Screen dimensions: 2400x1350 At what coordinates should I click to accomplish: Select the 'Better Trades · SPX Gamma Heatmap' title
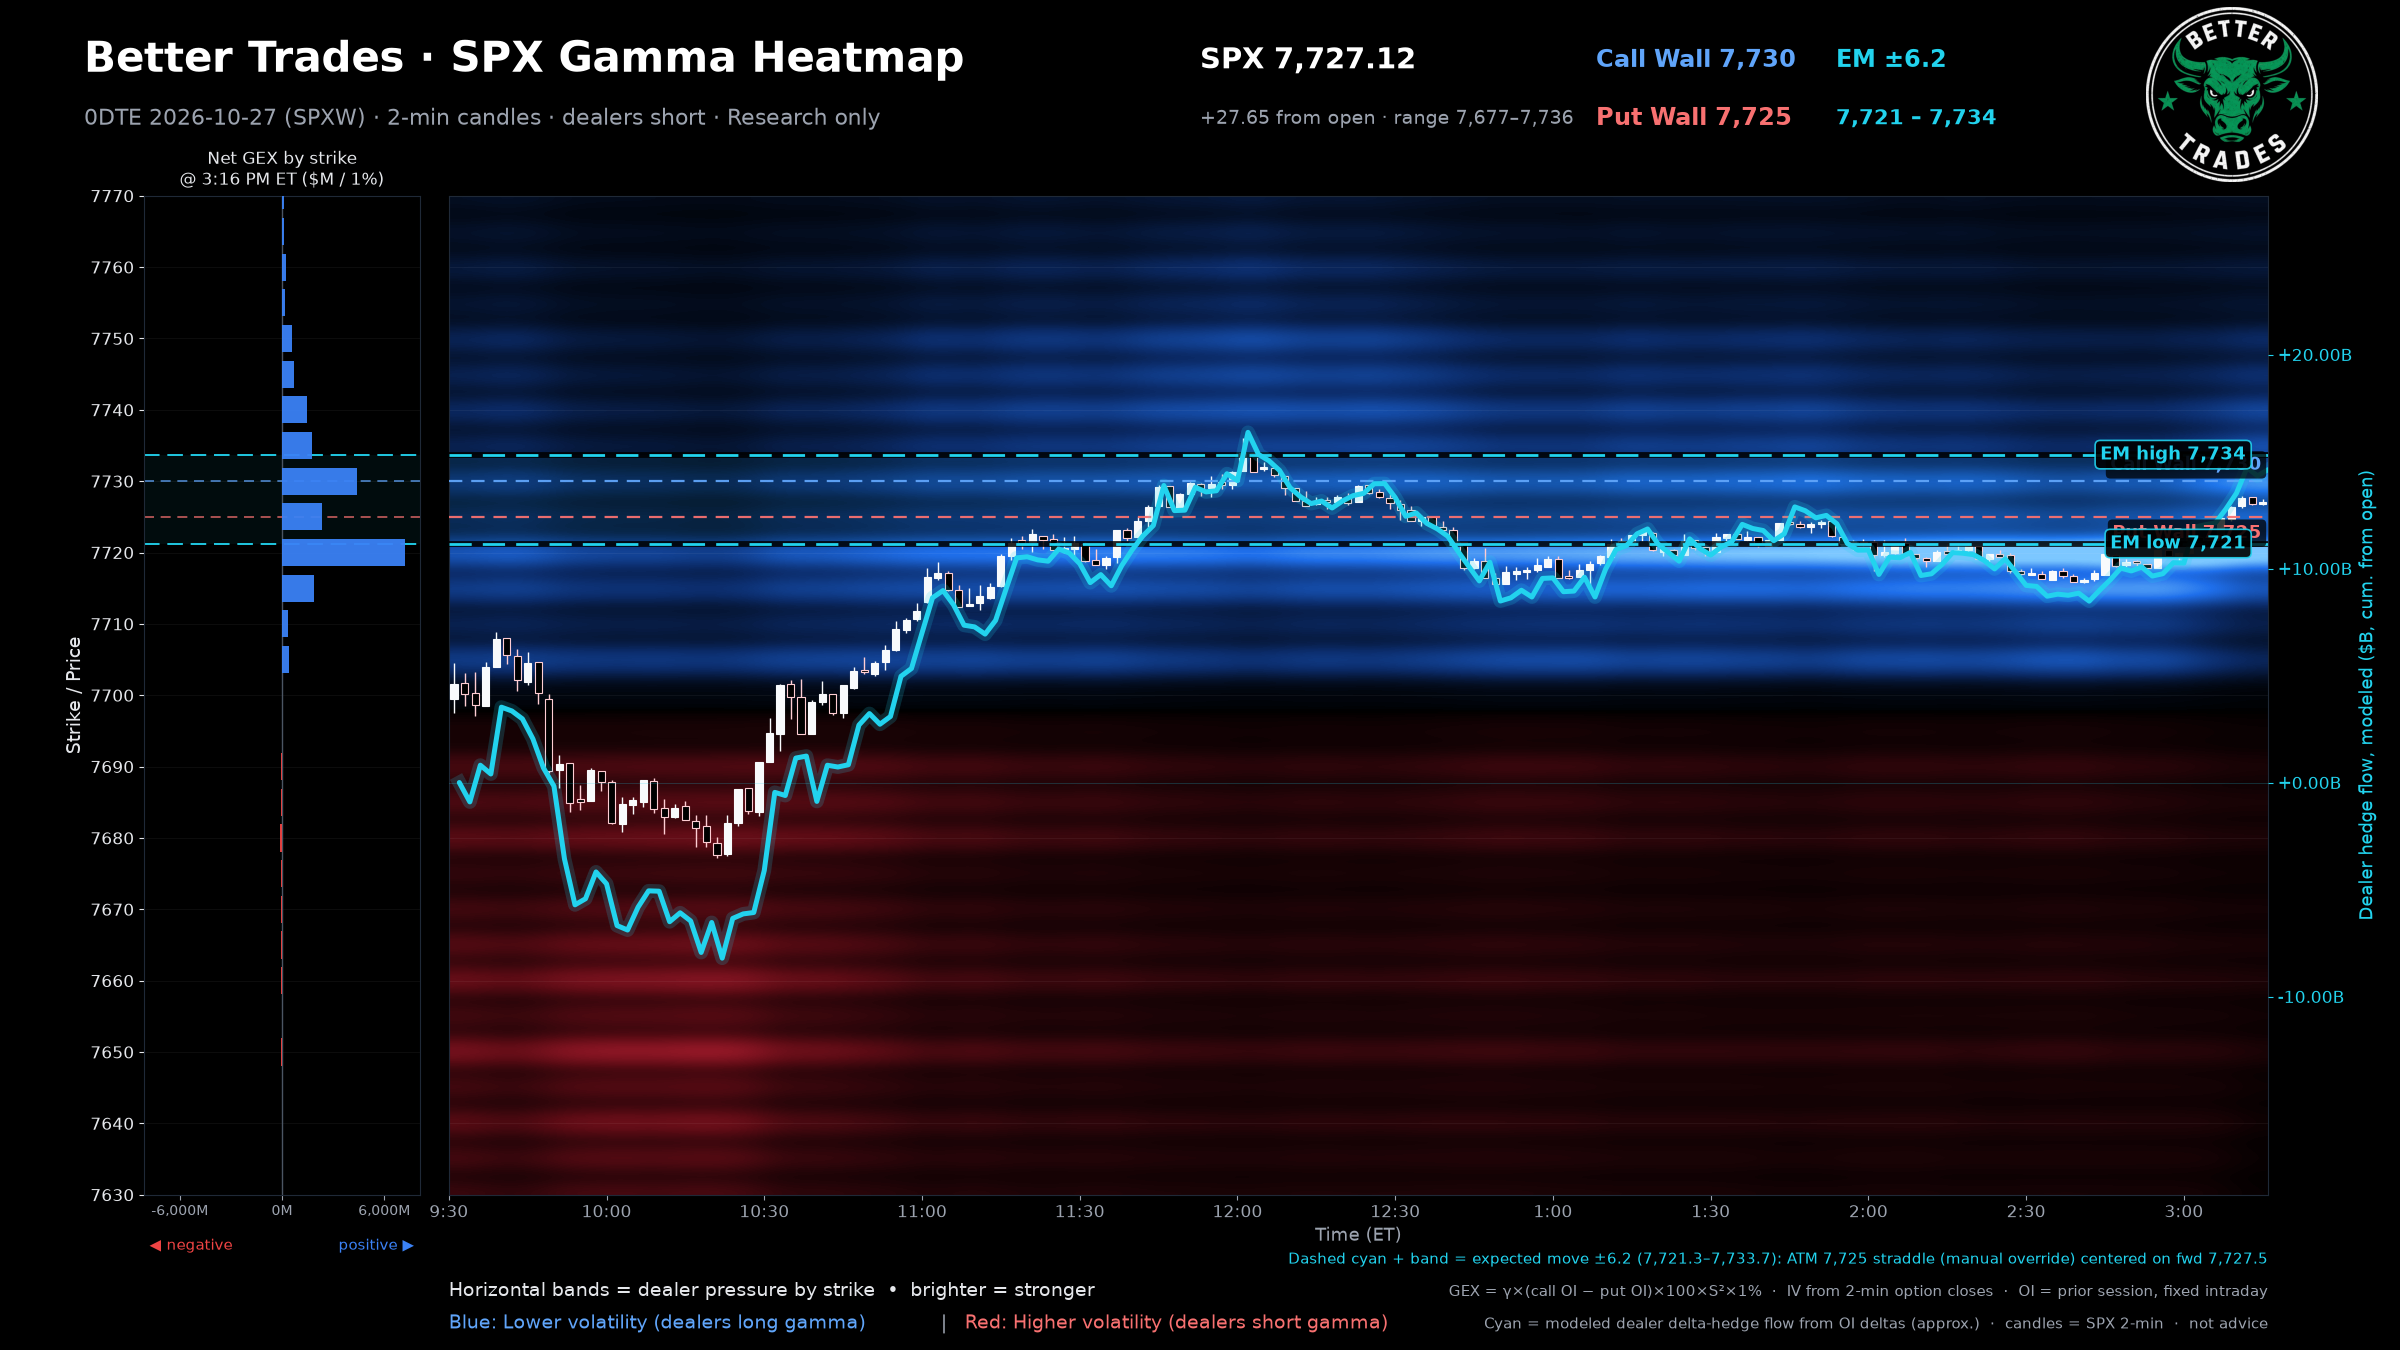[x=524, y=58]
